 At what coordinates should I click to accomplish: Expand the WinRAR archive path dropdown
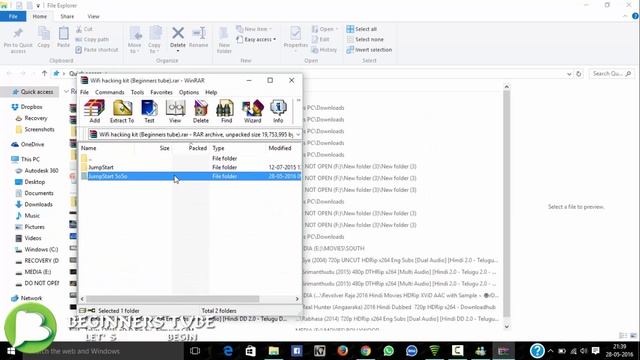pyautogui.click(x=298, y=134)
